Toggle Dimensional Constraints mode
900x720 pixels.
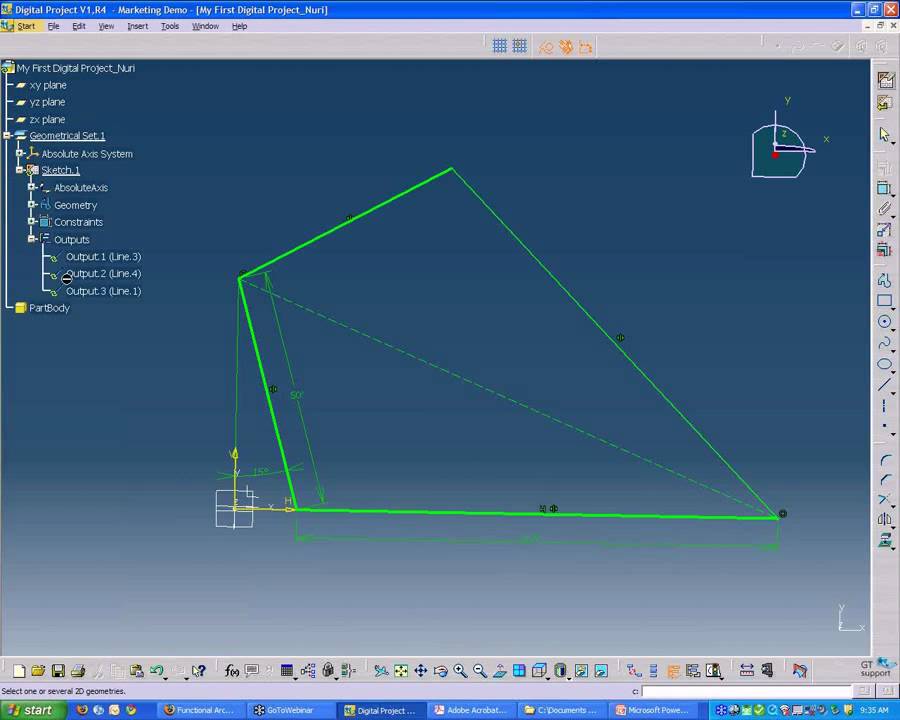[585, 47]
